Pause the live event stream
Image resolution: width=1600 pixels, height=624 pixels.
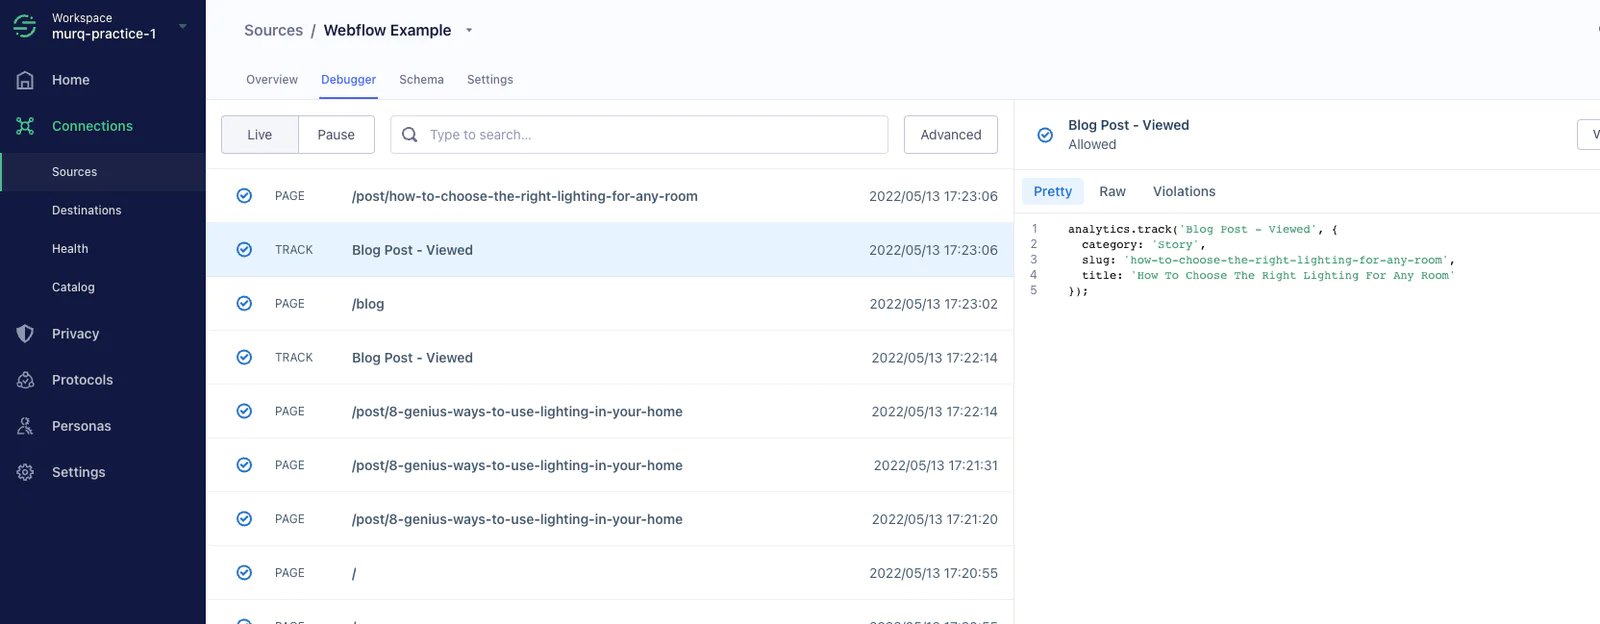[x=336, y=135]
